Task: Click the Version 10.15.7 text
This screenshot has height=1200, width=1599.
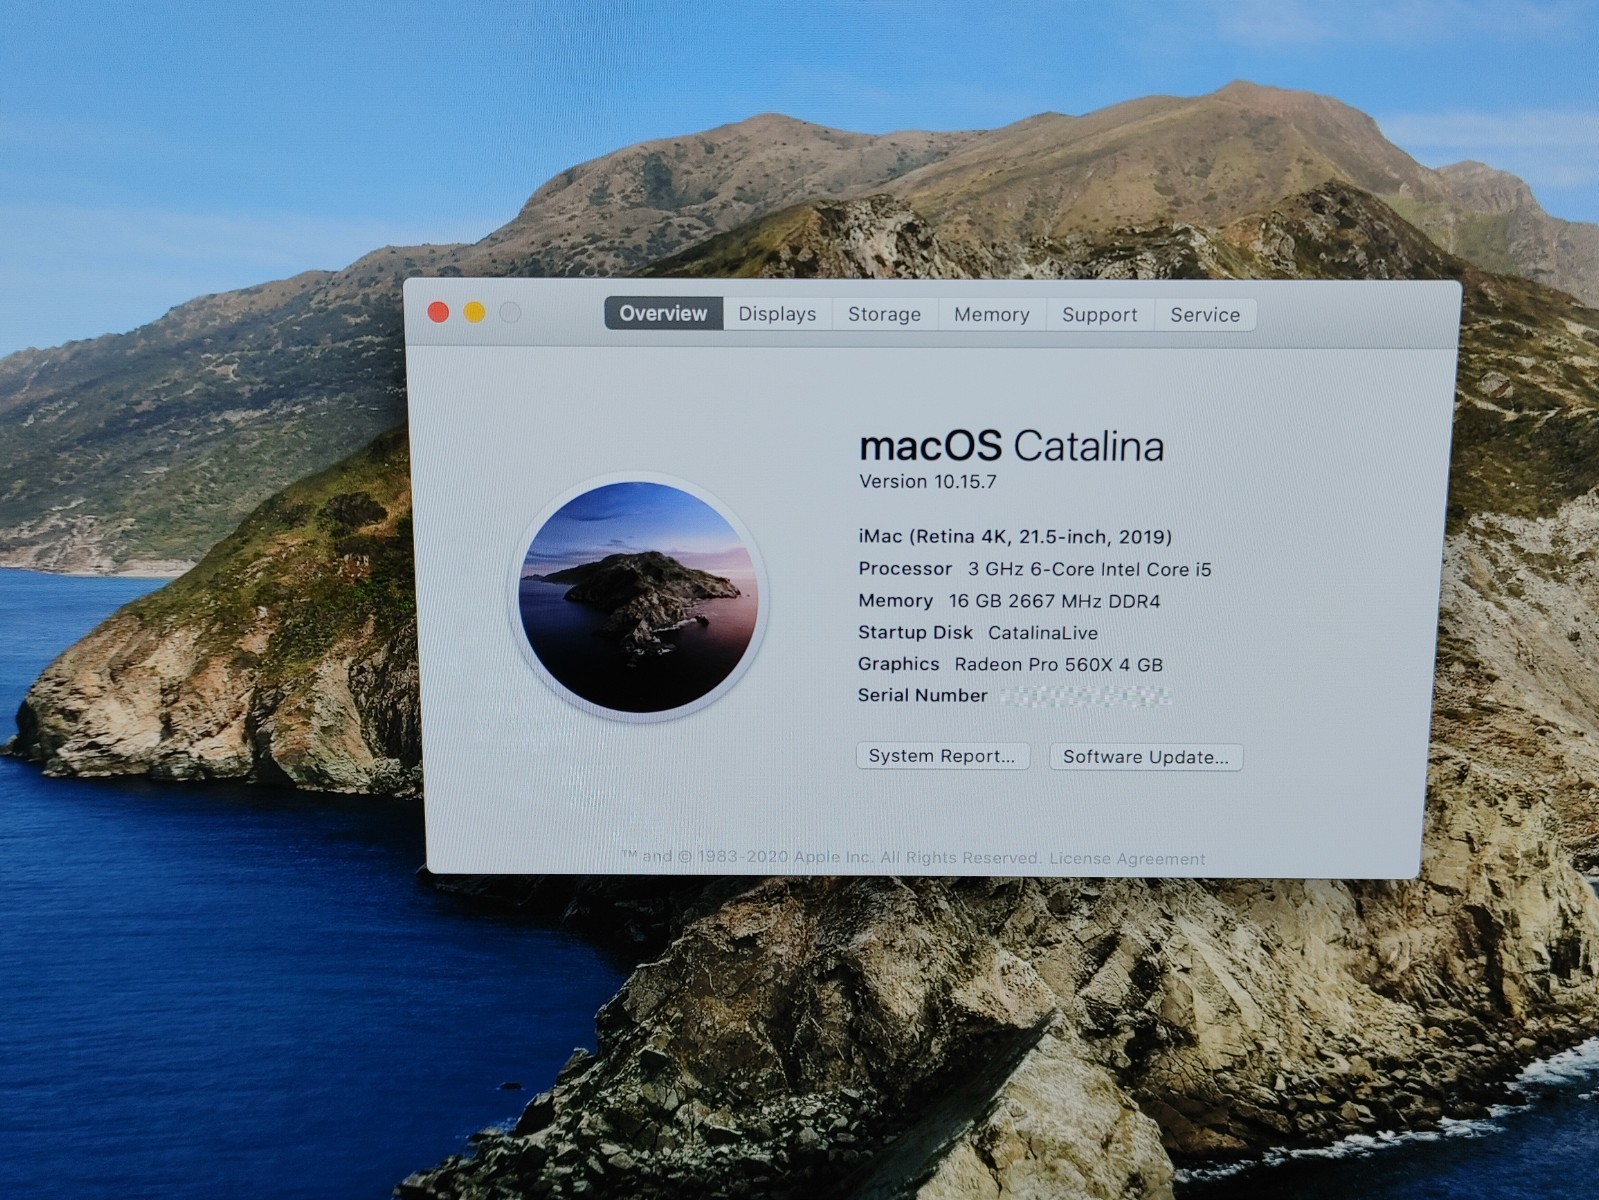Action: [928, 482]
